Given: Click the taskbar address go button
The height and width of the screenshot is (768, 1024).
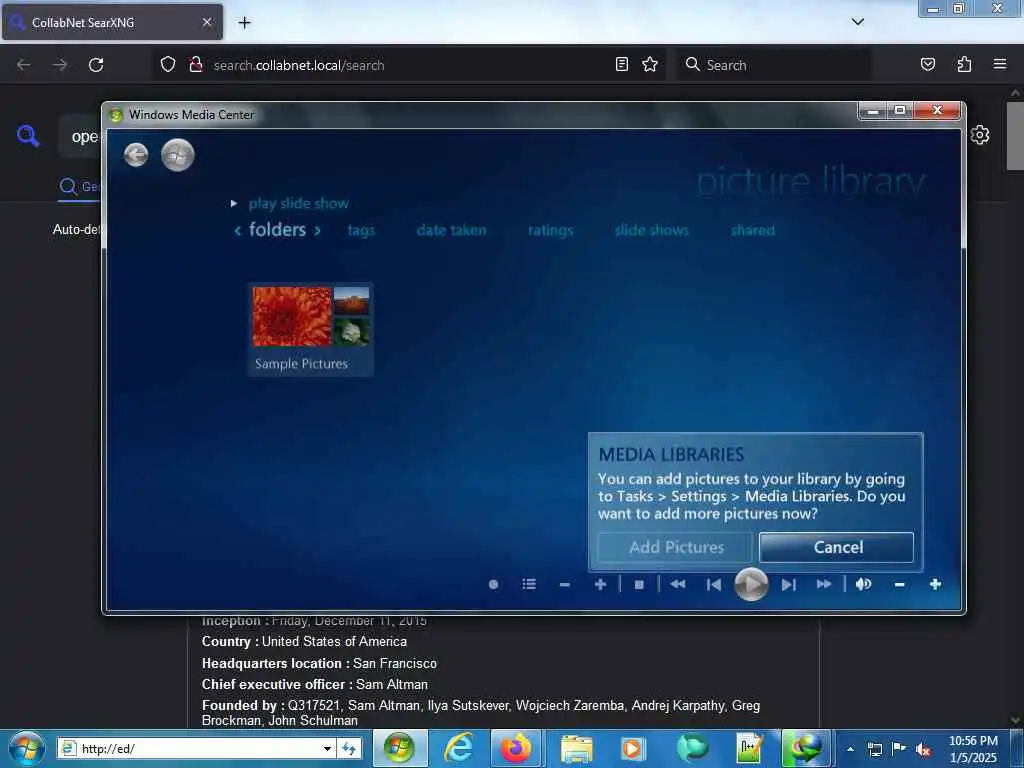Looking at the screenshot, I should tap(349, 748).
